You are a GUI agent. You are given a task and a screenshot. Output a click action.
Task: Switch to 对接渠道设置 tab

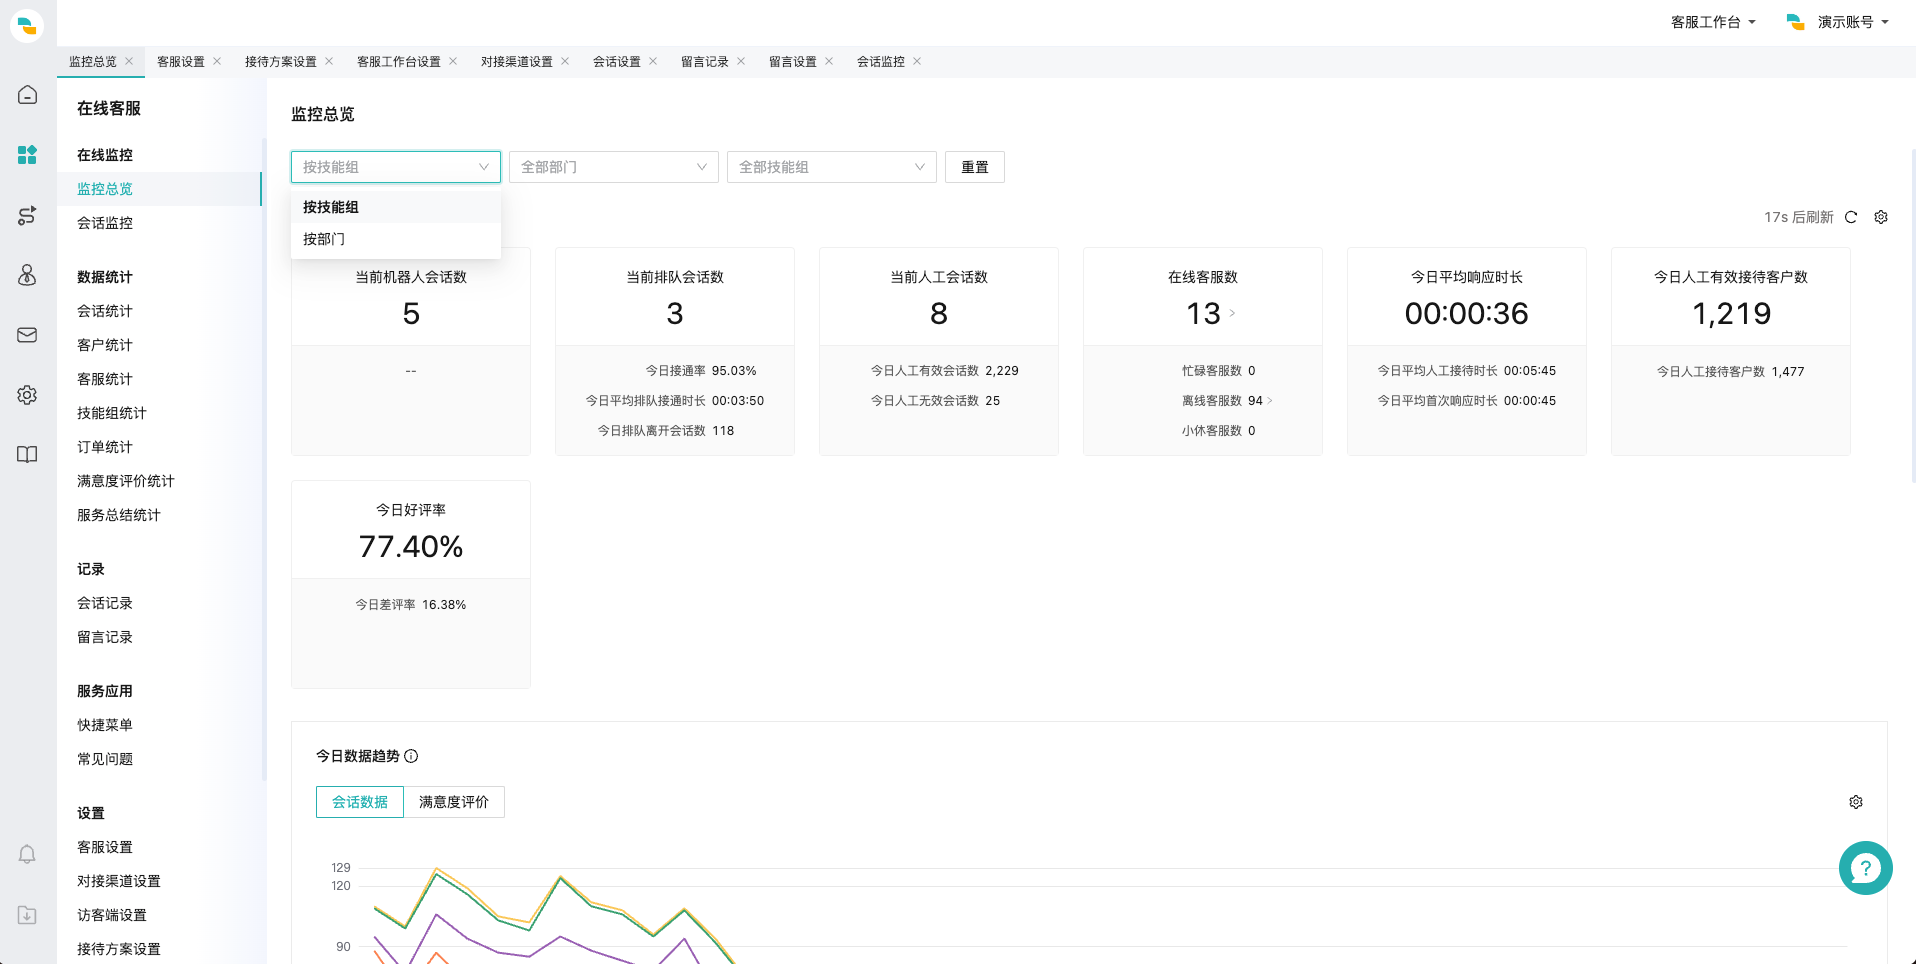(x=517, y=62)
